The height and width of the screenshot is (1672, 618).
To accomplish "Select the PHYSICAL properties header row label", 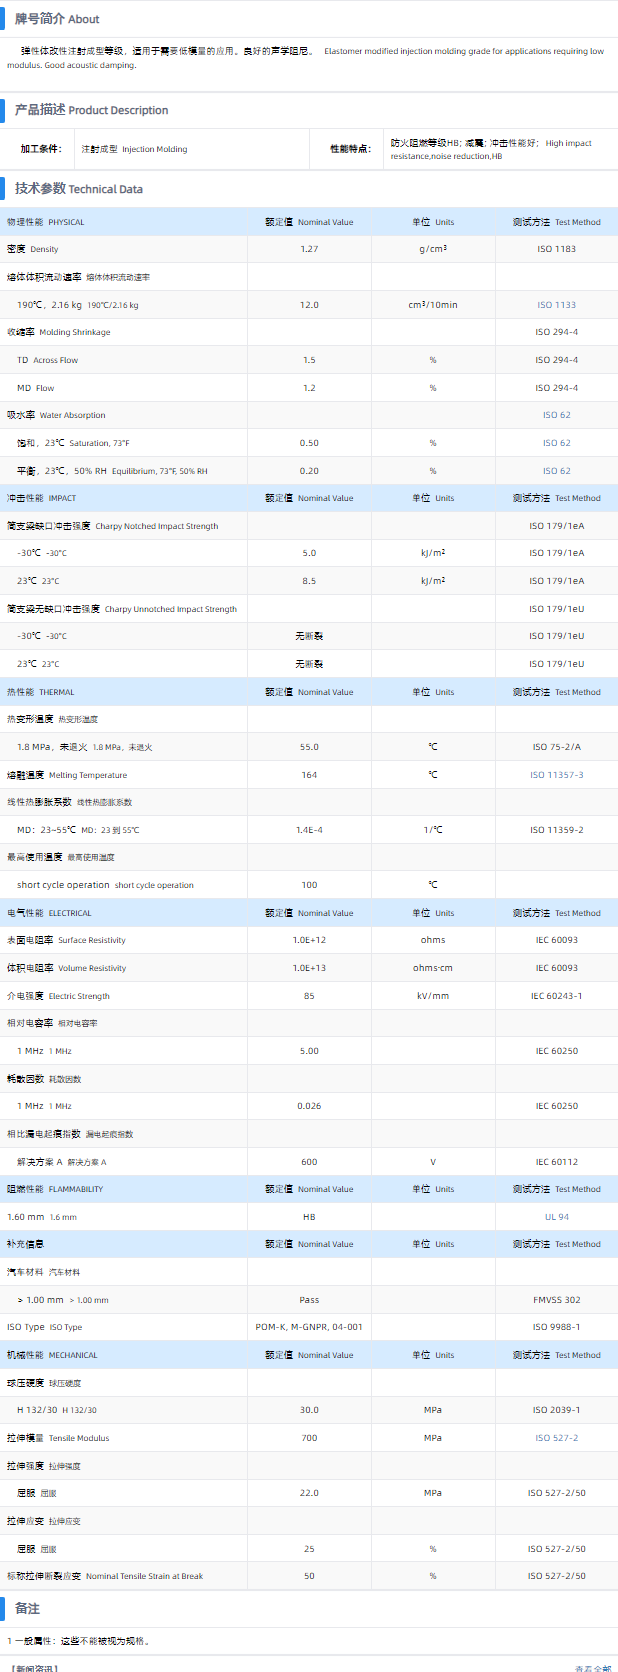I will pyautogui.click(x=46, y=222).
